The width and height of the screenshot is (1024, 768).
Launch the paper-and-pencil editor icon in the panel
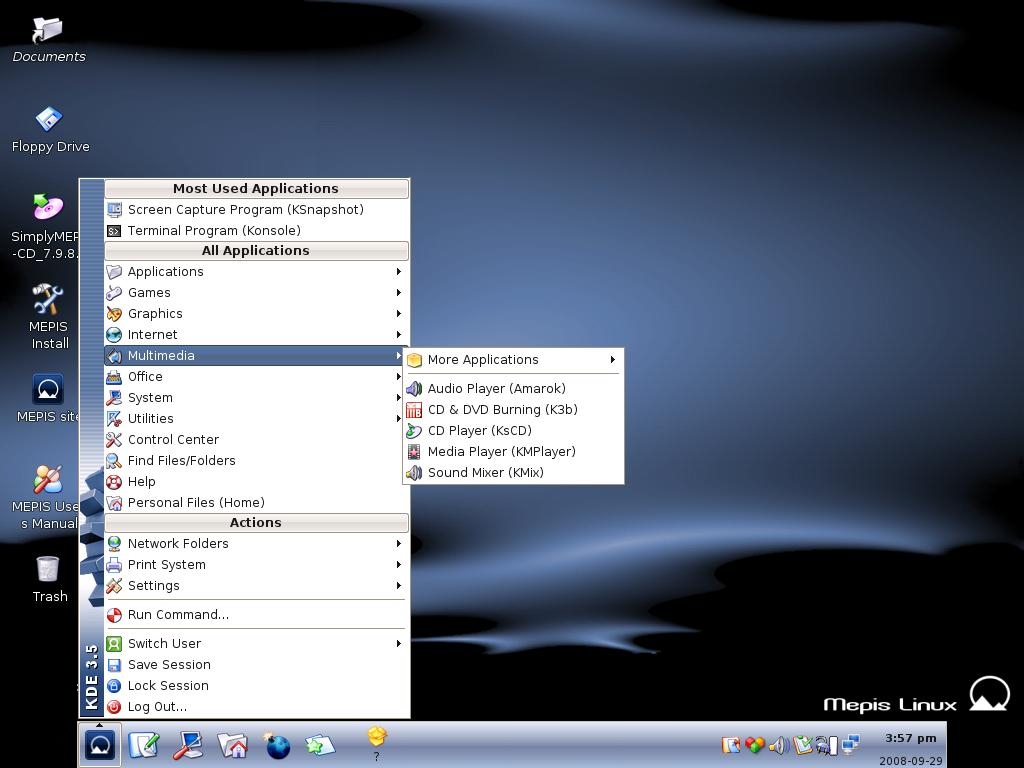144,744
